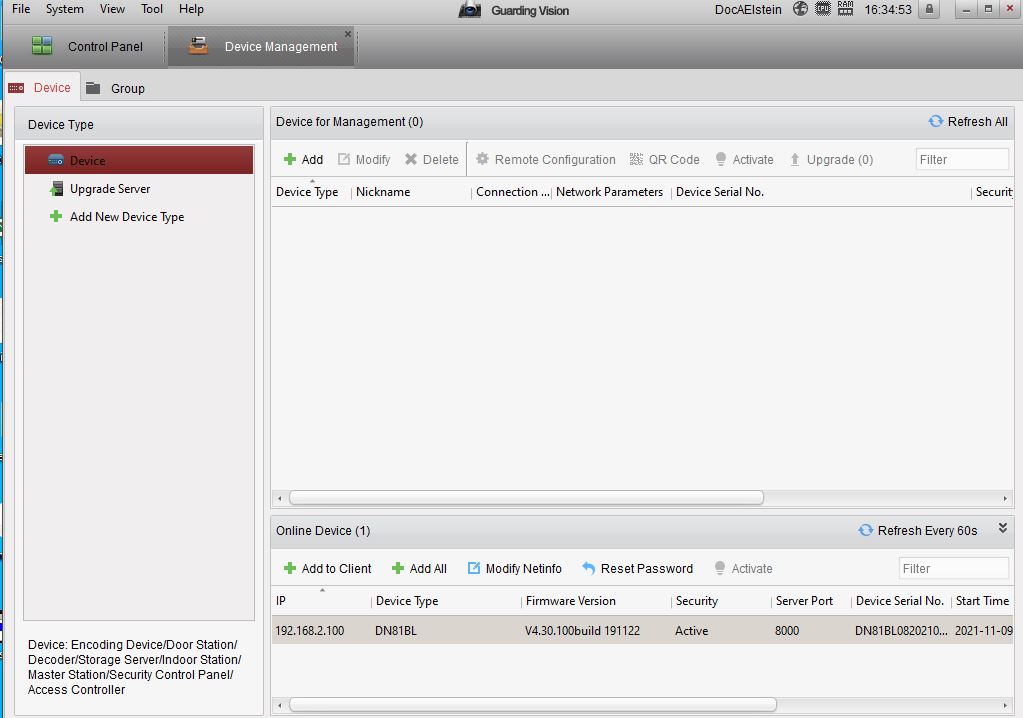The height and width of the screenshot is (718, 1023).
Task: Click Activate in the Online Device toolbar
Action: [743, 568]
